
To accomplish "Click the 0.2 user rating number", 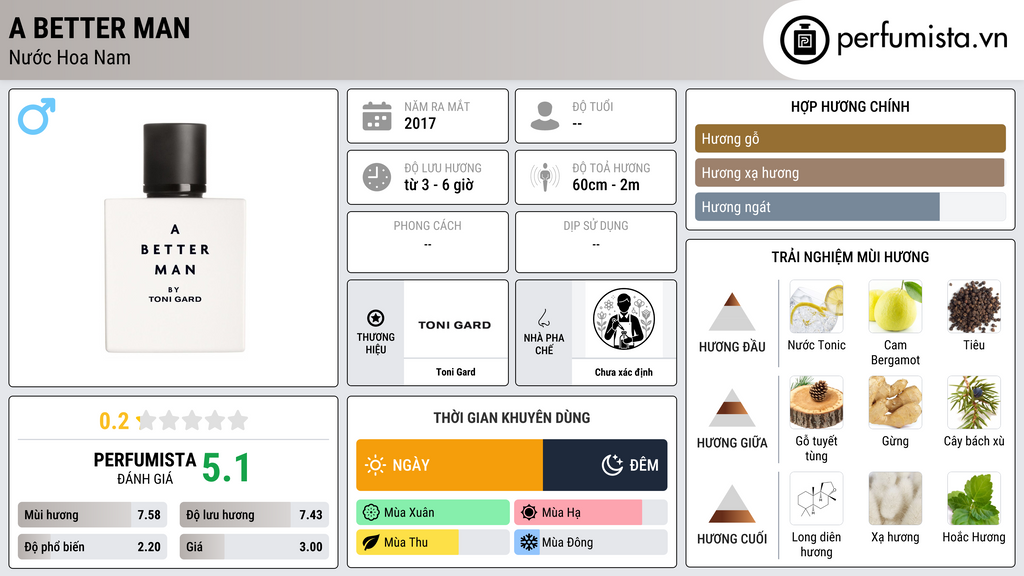I will [x=114, y=421].
